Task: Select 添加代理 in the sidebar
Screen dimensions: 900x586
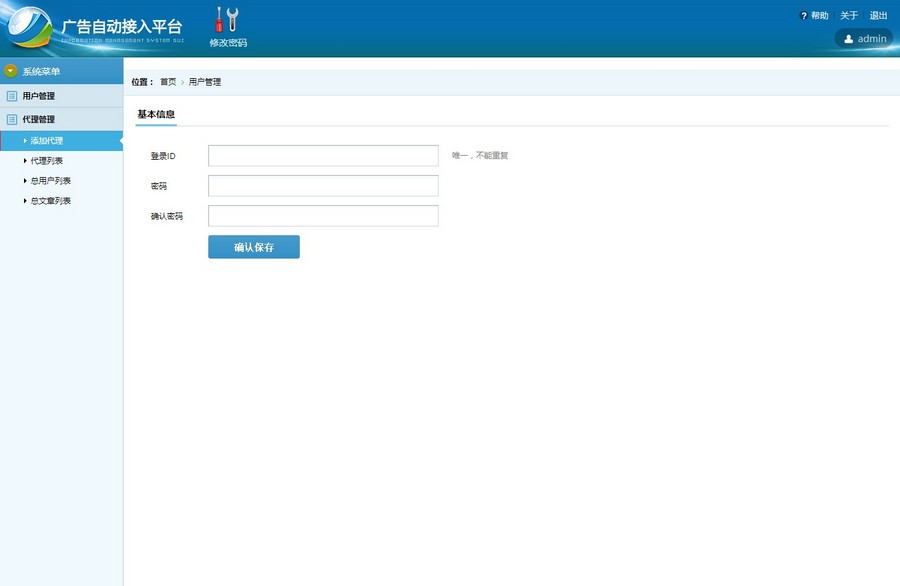Action: tap(47, 141)
